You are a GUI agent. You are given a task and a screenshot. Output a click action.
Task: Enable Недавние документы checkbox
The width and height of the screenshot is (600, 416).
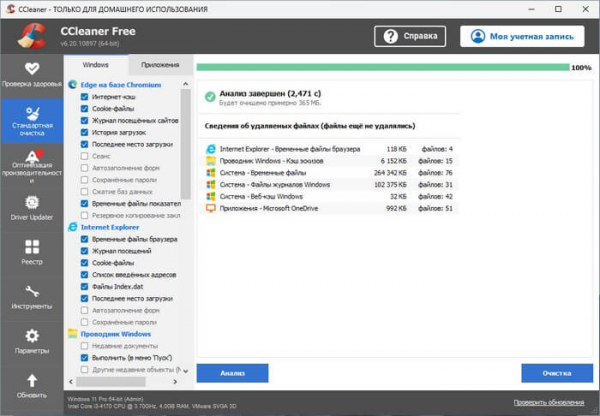[x=85, y=346]
